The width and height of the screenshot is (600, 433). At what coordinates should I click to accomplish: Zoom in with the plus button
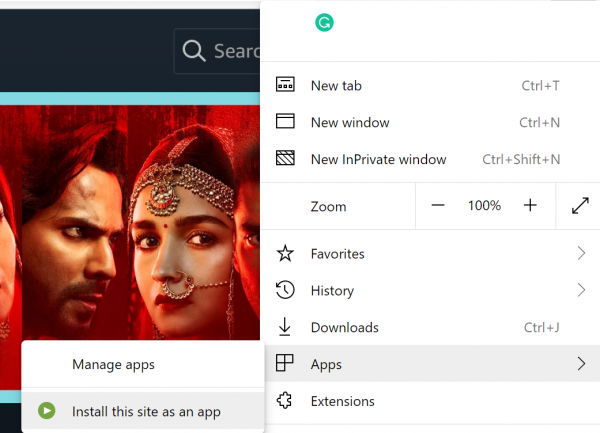pos(530,205)
